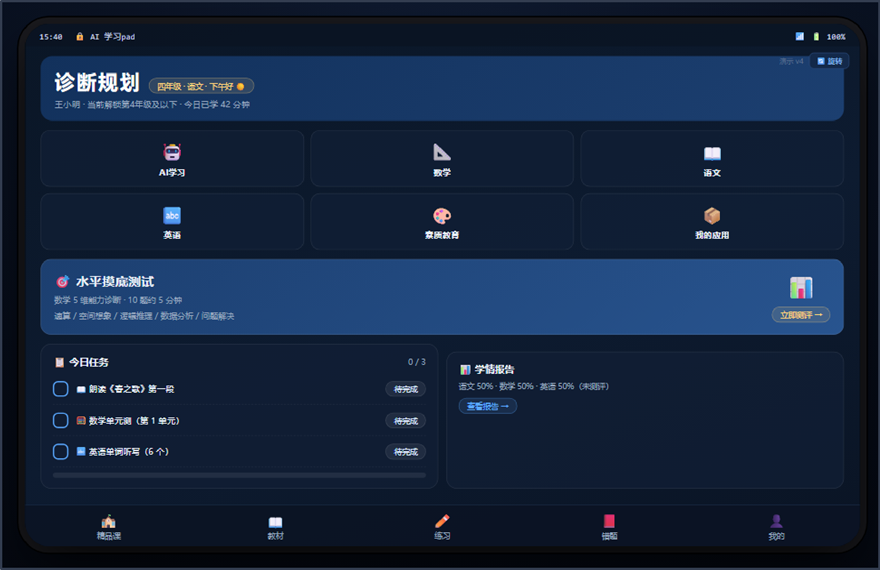
Task: Switch to the 精品课 bottom tab
Action: (108, 527)
